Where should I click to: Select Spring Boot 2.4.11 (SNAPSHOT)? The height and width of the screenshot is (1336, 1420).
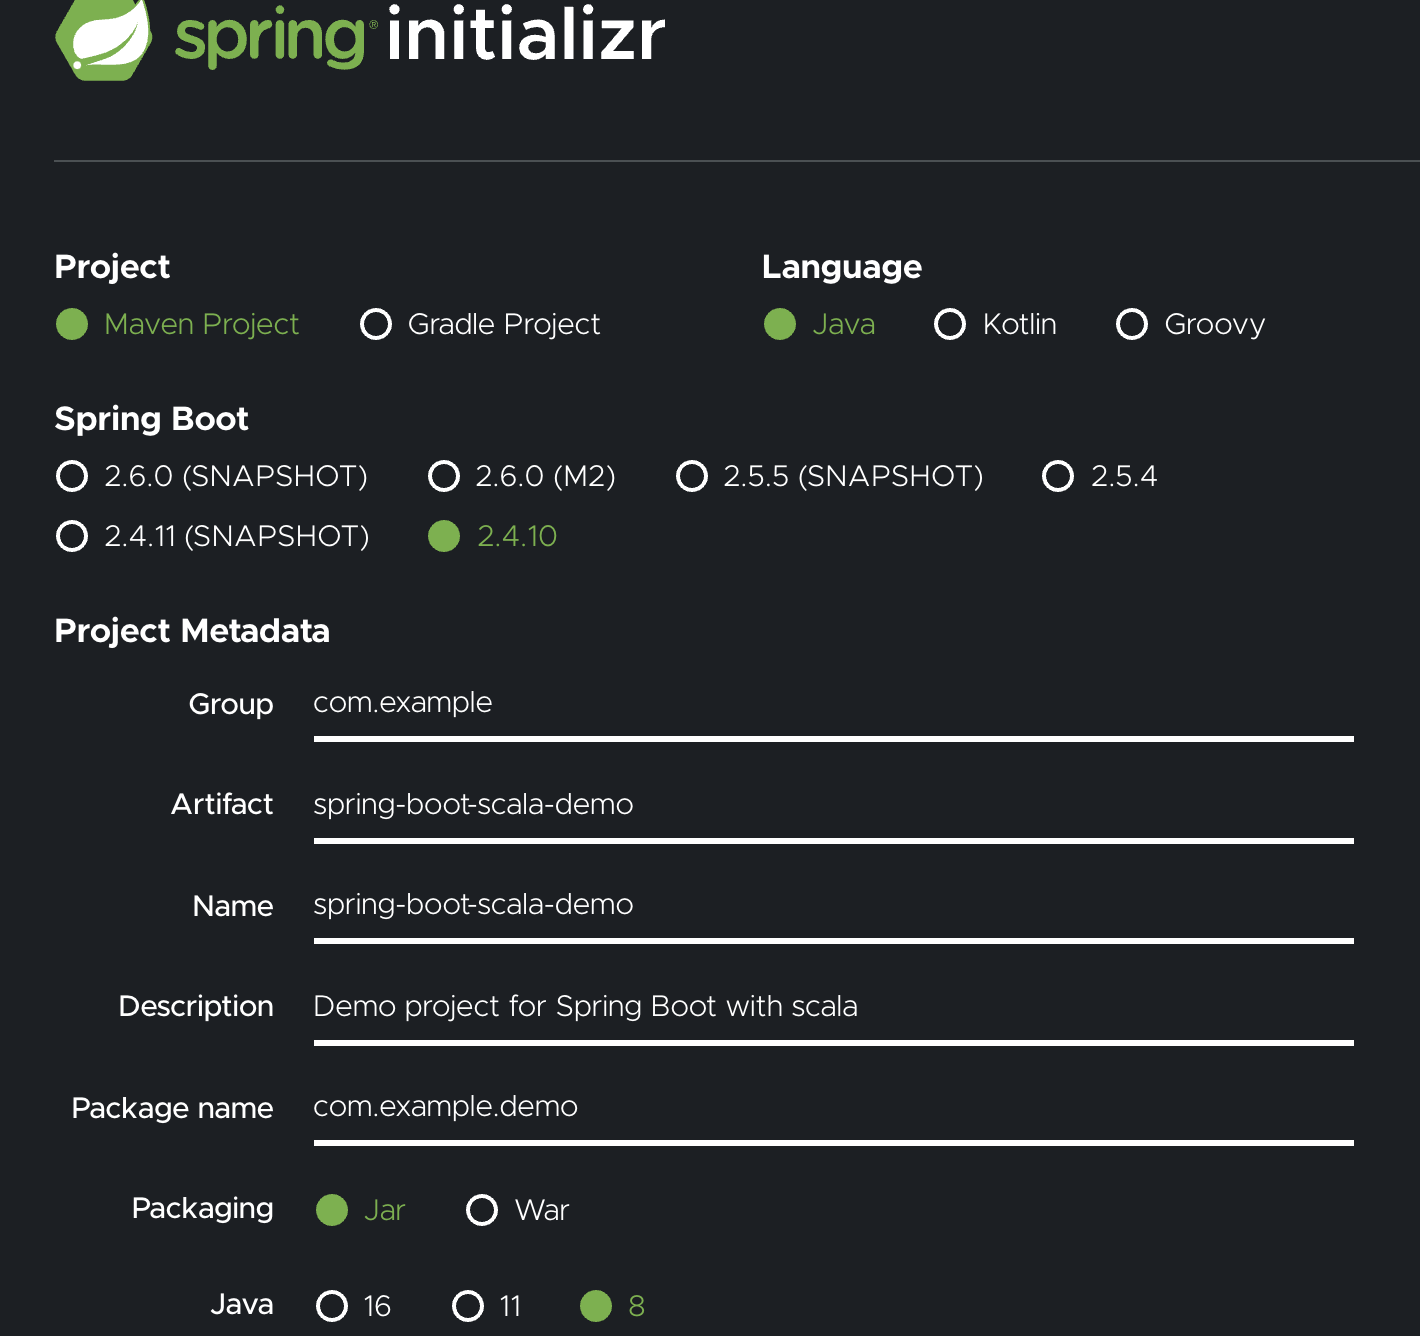pos(72,536)
